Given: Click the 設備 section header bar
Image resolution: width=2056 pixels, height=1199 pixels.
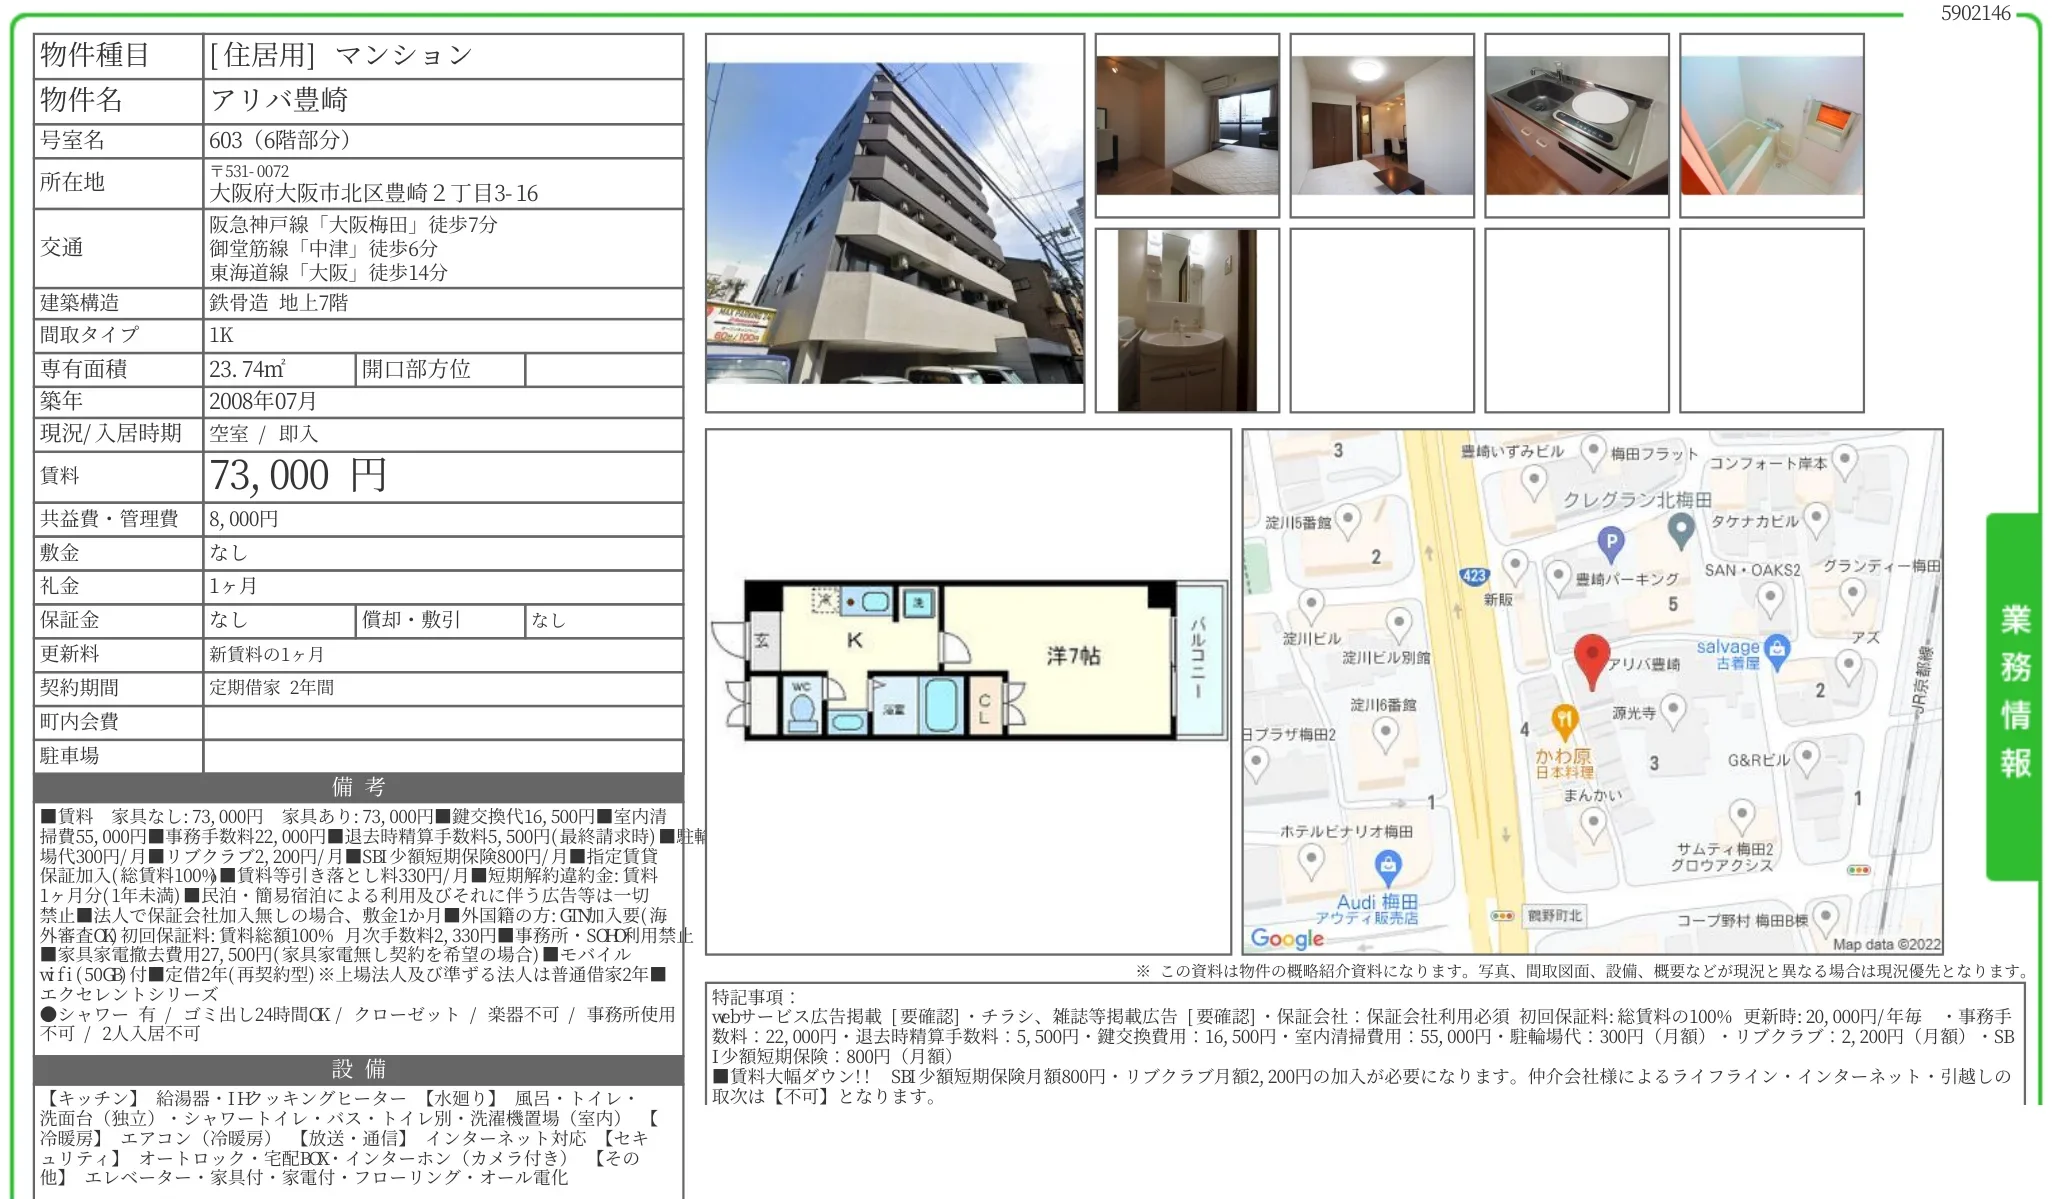Looking at the screenshot, I should (x=358, y=1069).
